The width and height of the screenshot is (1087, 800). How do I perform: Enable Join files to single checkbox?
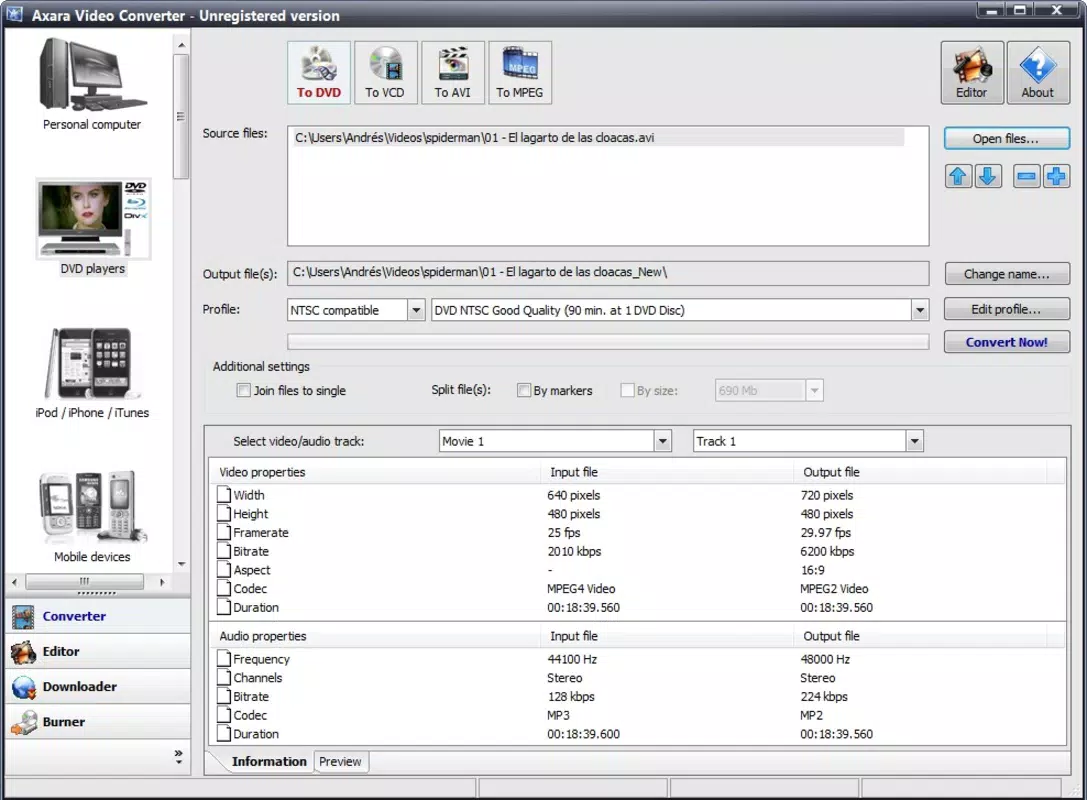243,390
